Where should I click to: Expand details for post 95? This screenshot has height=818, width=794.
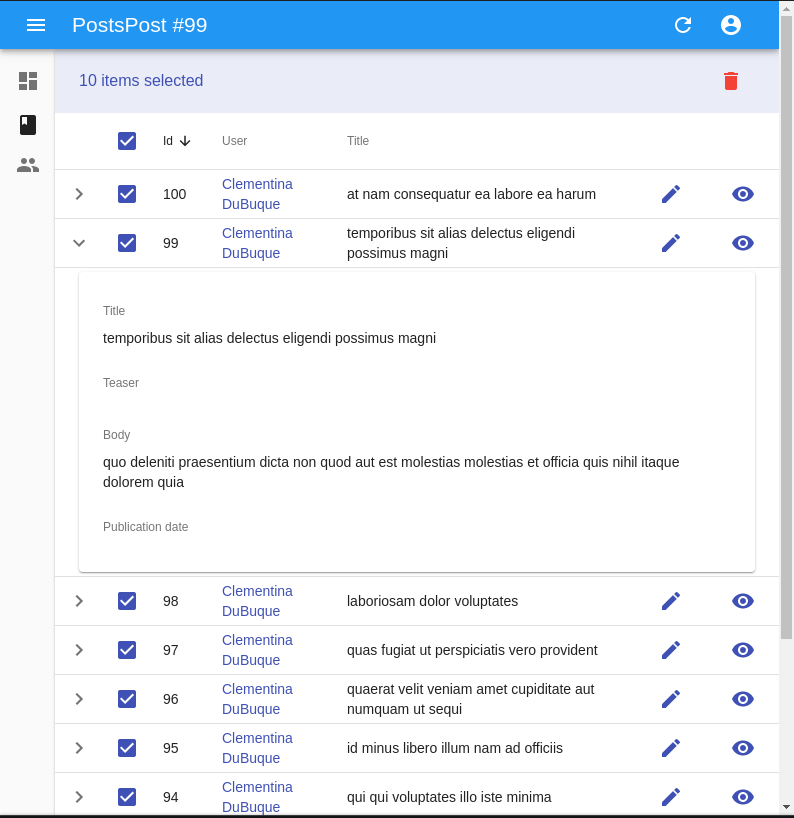pos(79,748)
